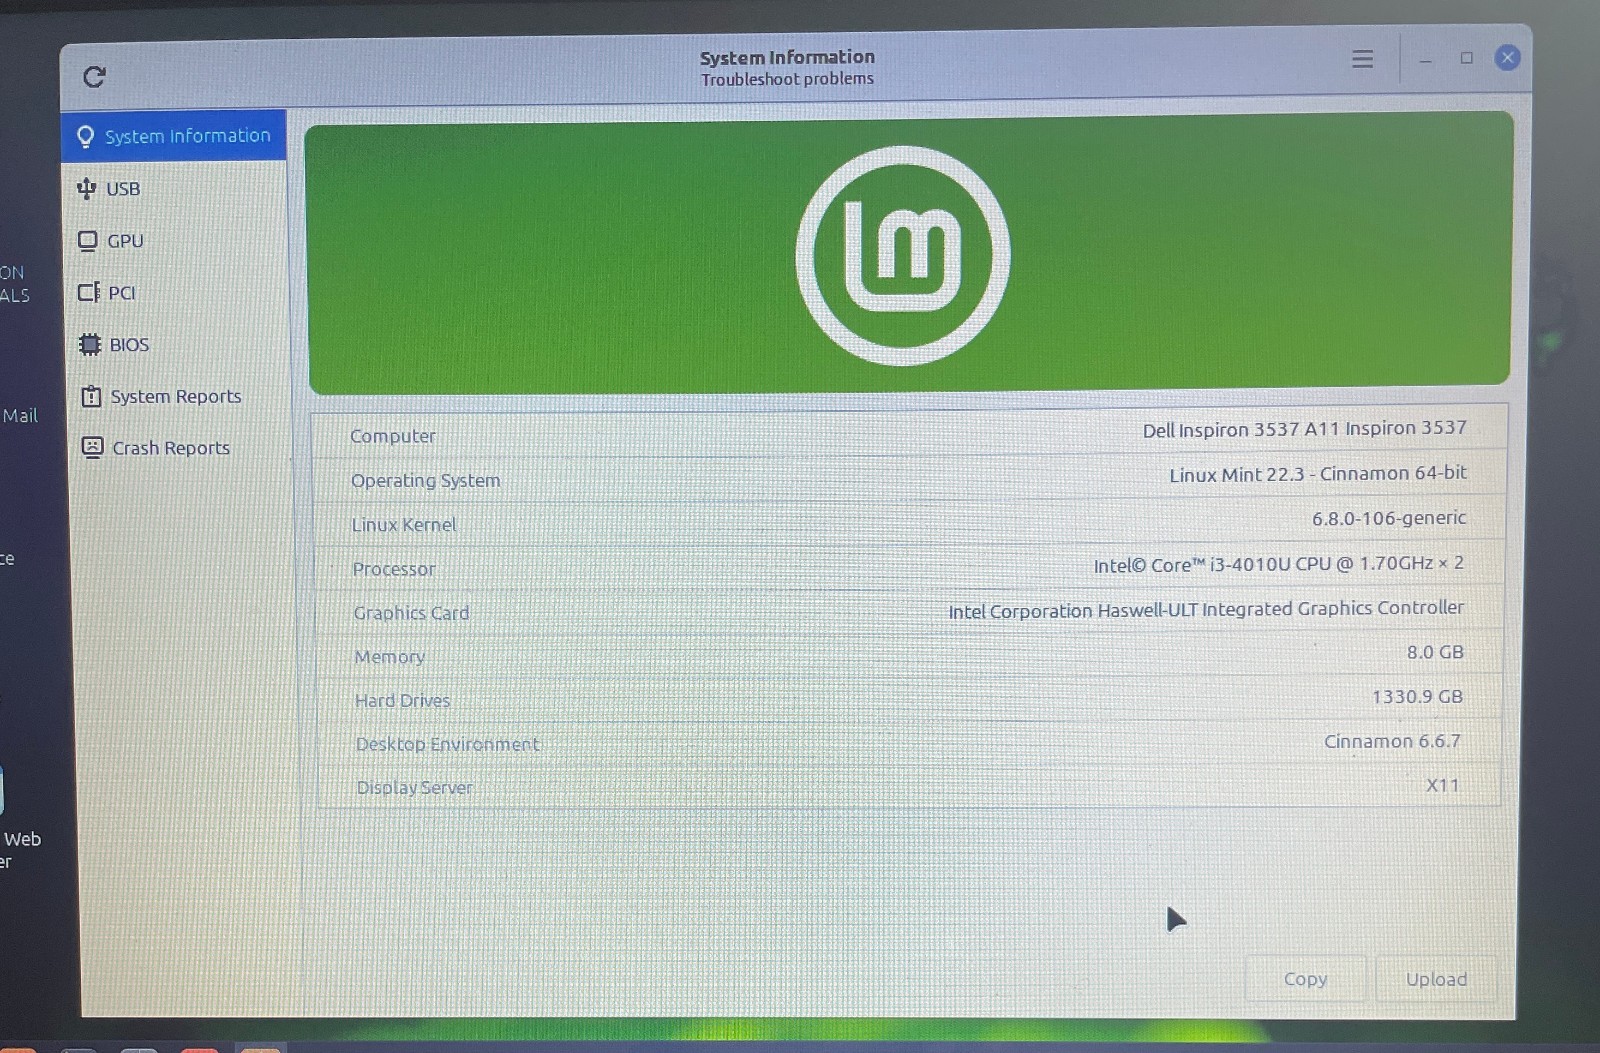Click the '6.8.0-106-generic' kernel value
The height and width of the screenshot is (1053, 1600).
1389,518
